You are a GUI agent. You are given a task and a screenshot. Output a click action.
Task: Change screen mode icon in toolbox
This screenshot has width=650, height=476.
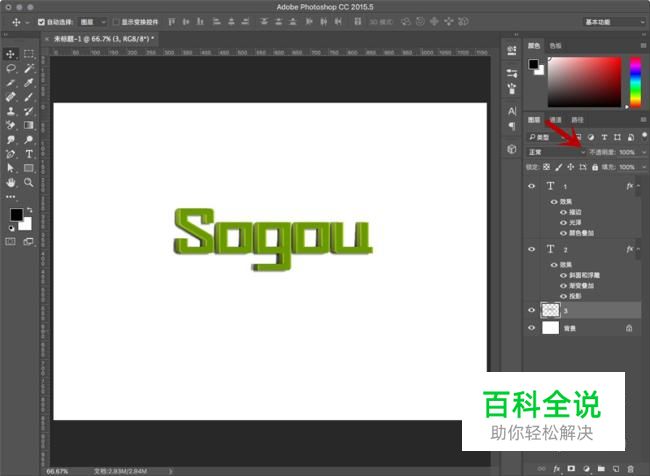click(x=29, y=242)
